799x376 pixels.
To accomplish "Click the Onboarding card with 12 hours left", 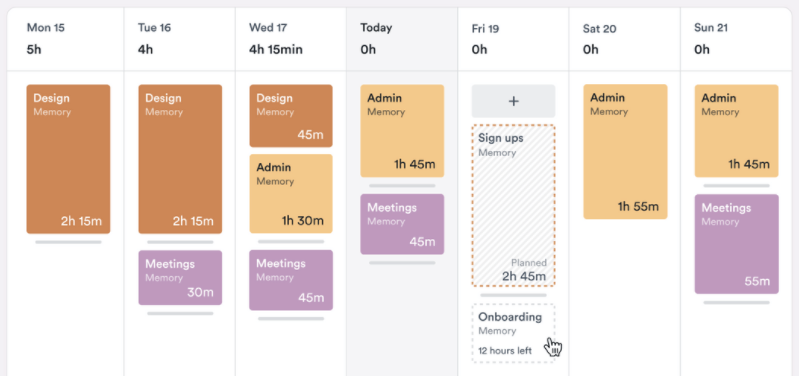I will tap(513, 333).
